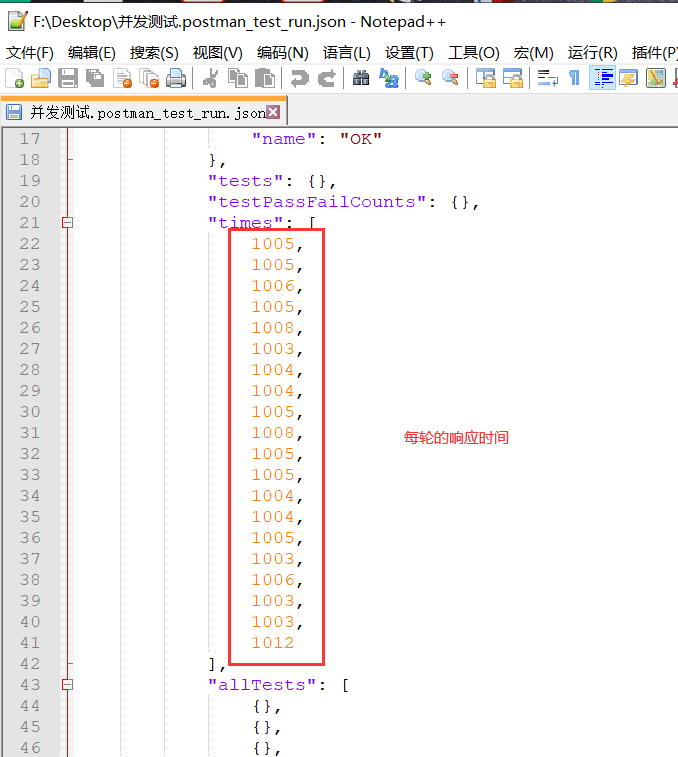Toggle synchronized vertical scrolling icon
The width and height of the screenshot is (678, 757).
[485, 78]
